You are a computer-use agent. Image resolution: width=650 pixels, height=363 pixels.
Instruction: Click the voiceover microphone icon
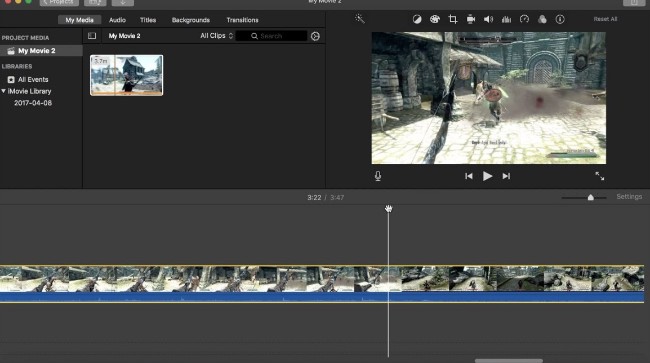pyautogui.click(x=378, y=176)
